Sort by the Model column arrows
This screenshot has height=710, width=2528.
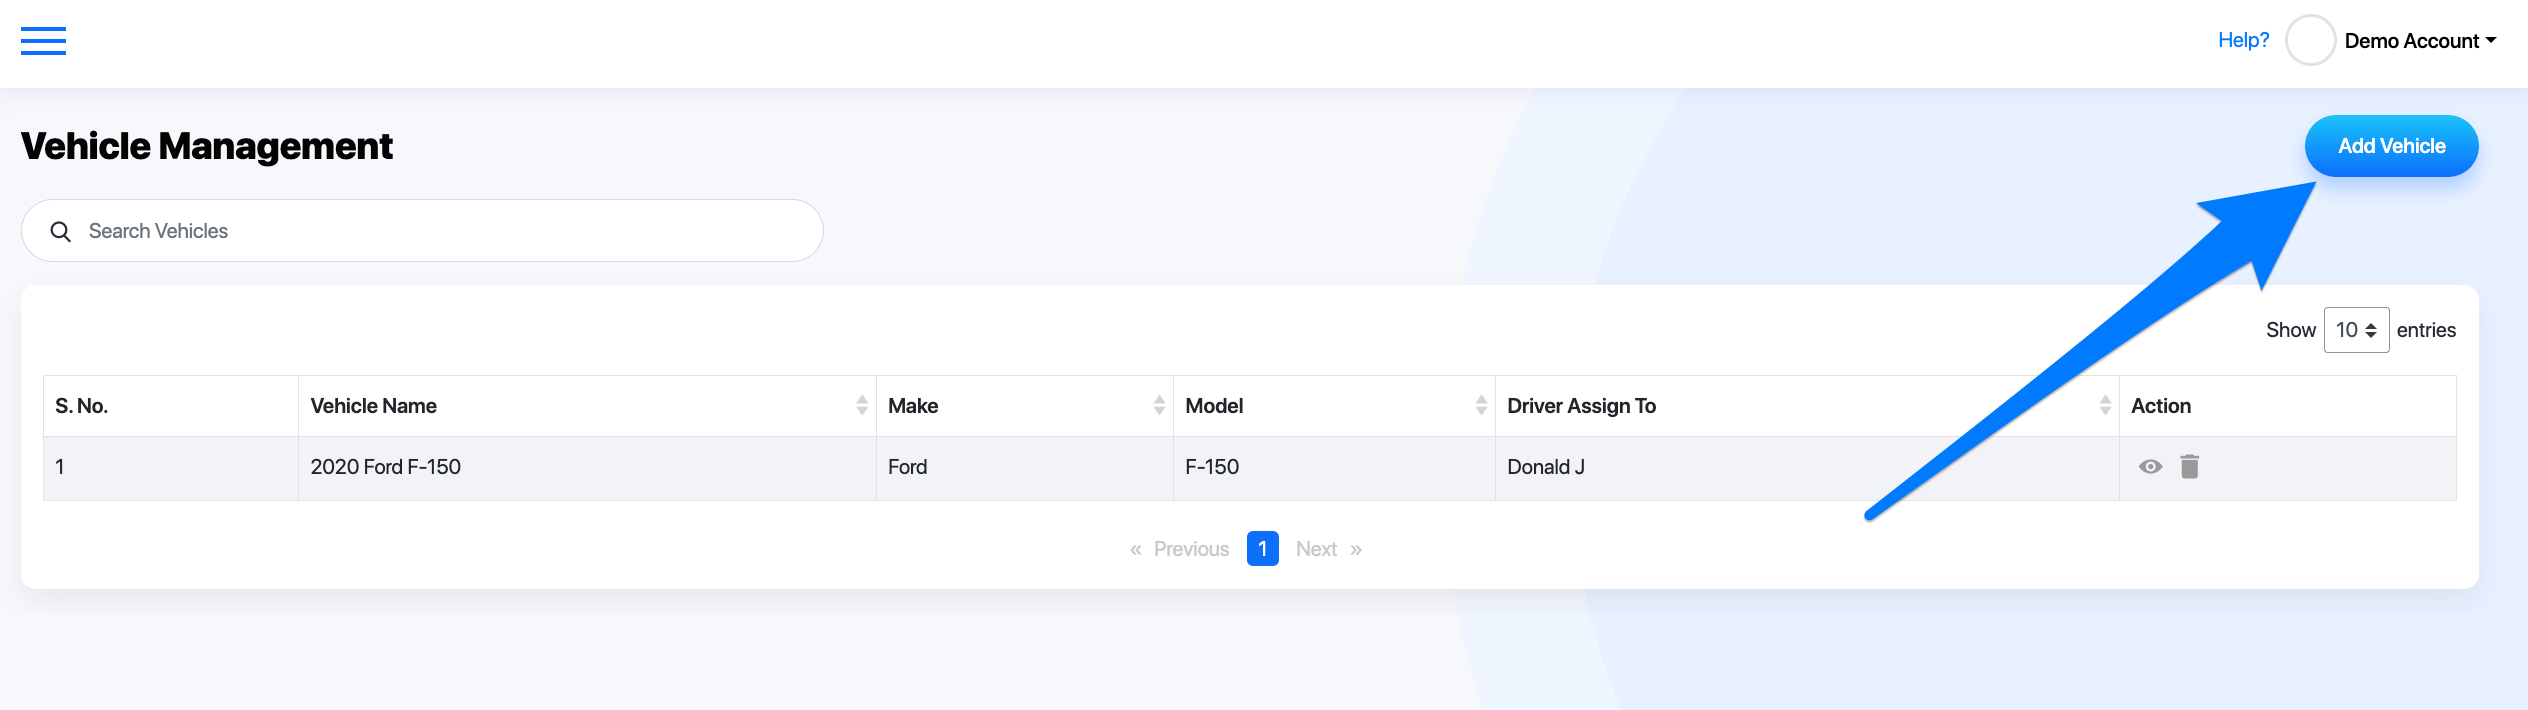(x=1481, y=405)
